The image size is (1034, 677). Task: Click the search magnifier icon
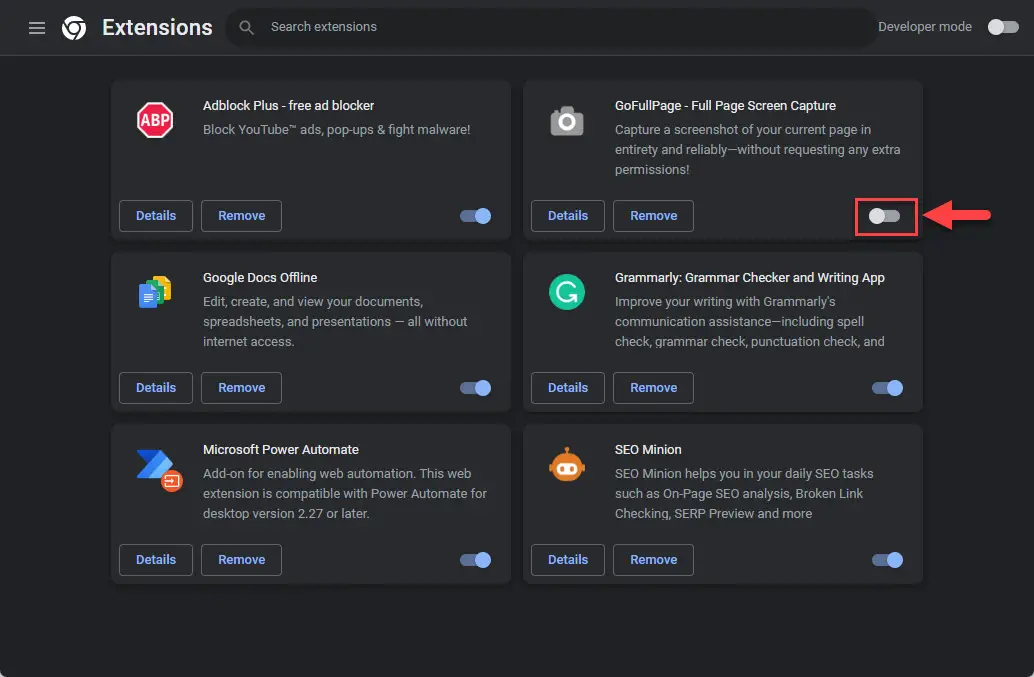pyautogui.click(x=246, y=27)
